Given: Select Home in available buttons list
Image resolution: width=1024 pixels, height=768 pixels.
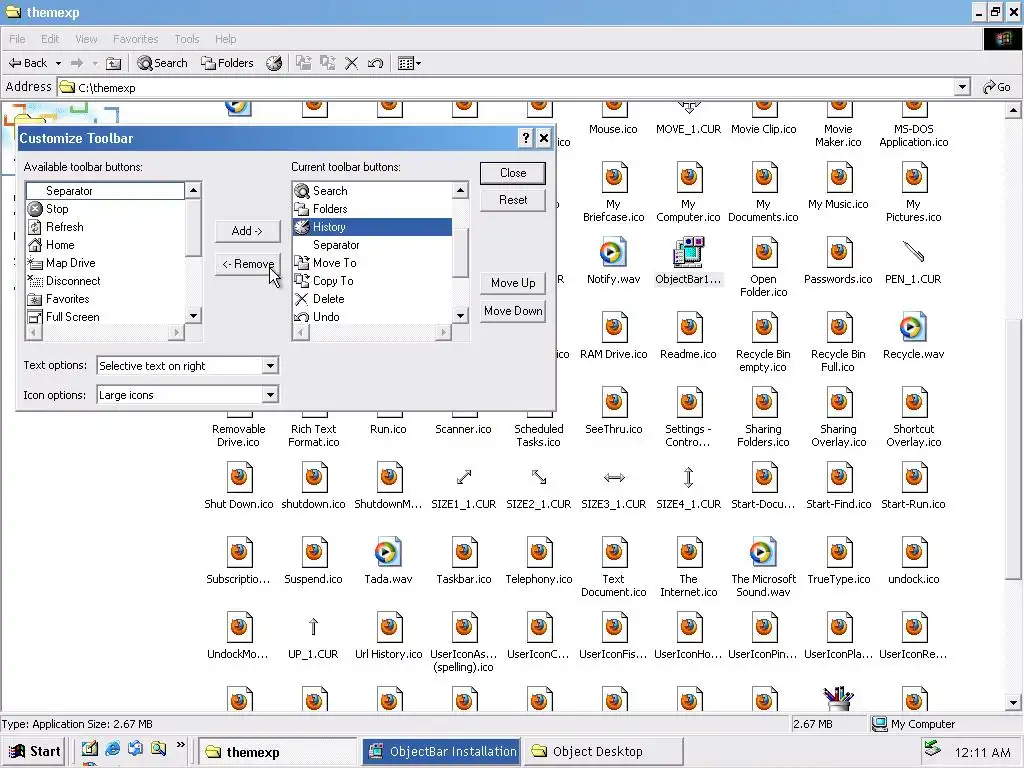Looking at the screenshot, I should [x=106, y=245].
